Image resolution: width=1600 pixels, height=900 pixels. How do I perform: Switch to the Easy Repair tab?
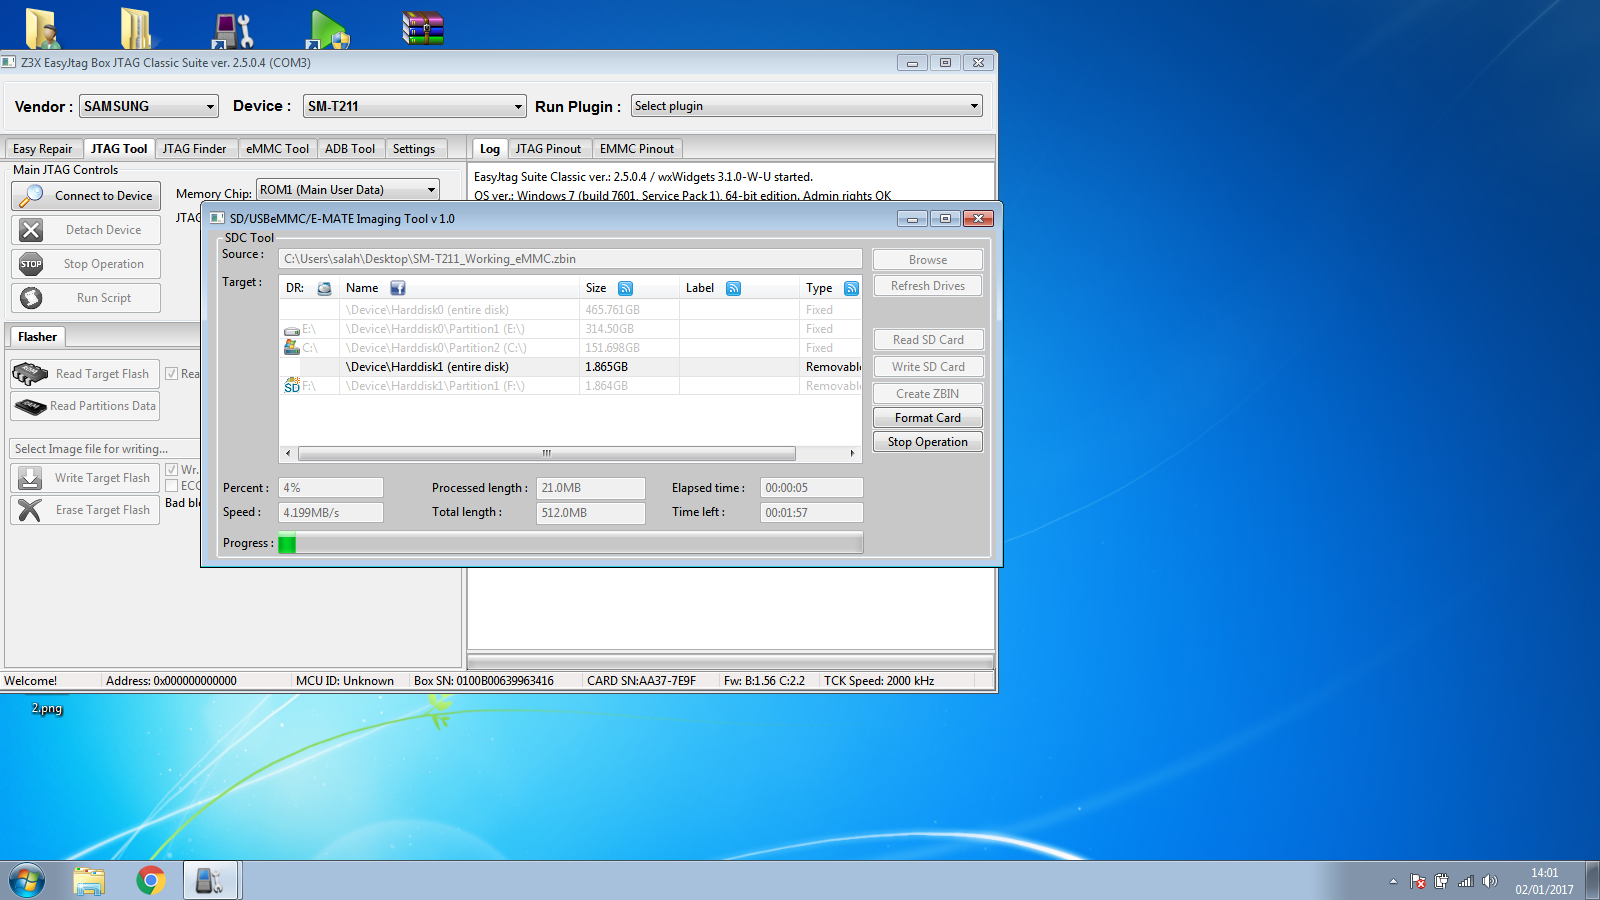click(x=42, y=149)
